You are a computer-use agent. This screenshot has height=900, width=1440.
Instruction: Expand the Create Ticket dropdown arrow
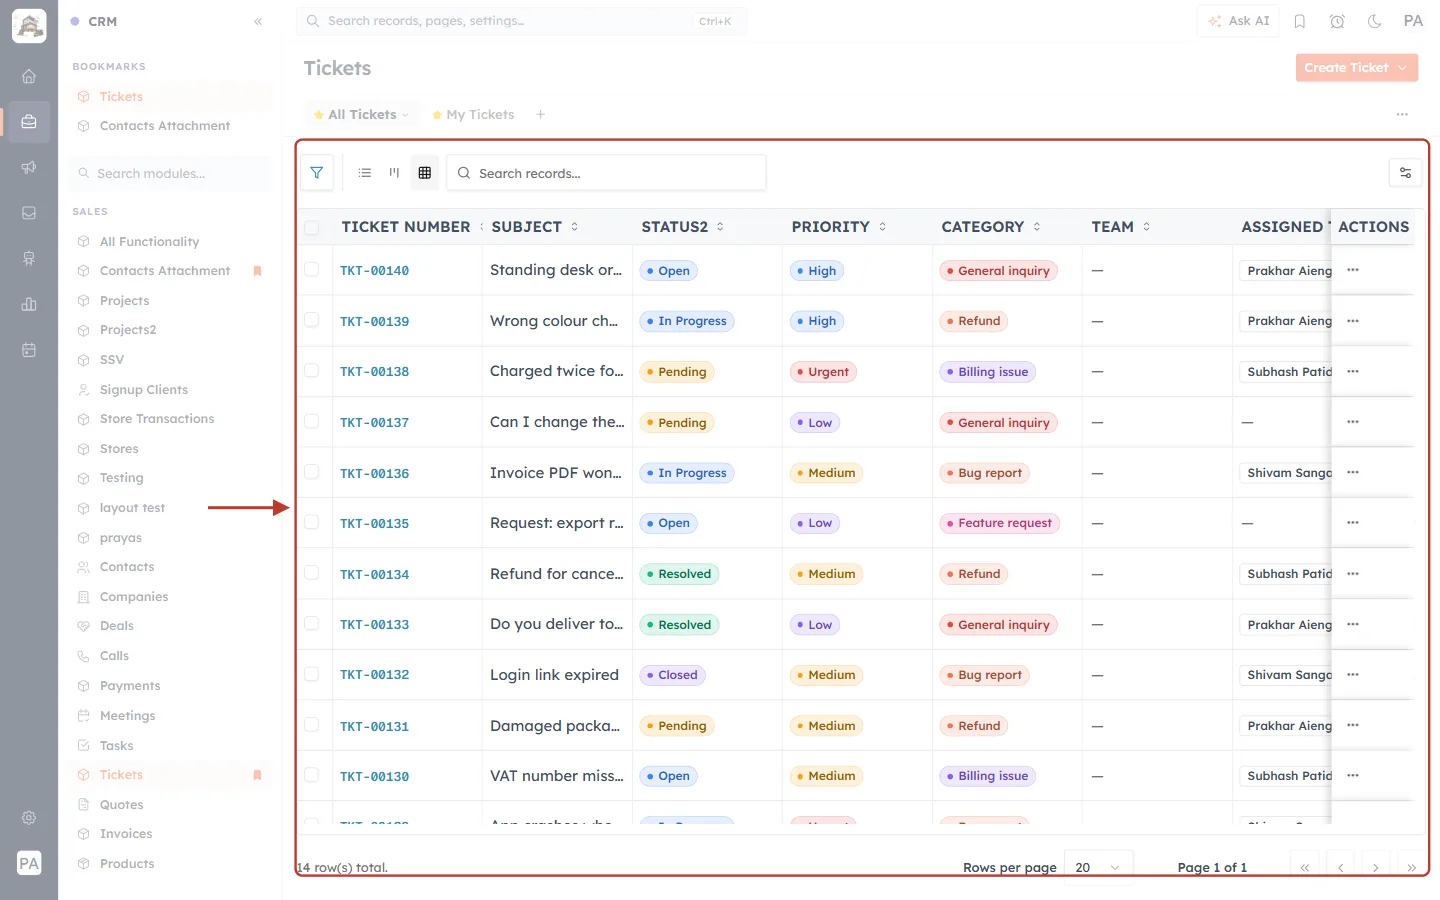coord(1403,68)
